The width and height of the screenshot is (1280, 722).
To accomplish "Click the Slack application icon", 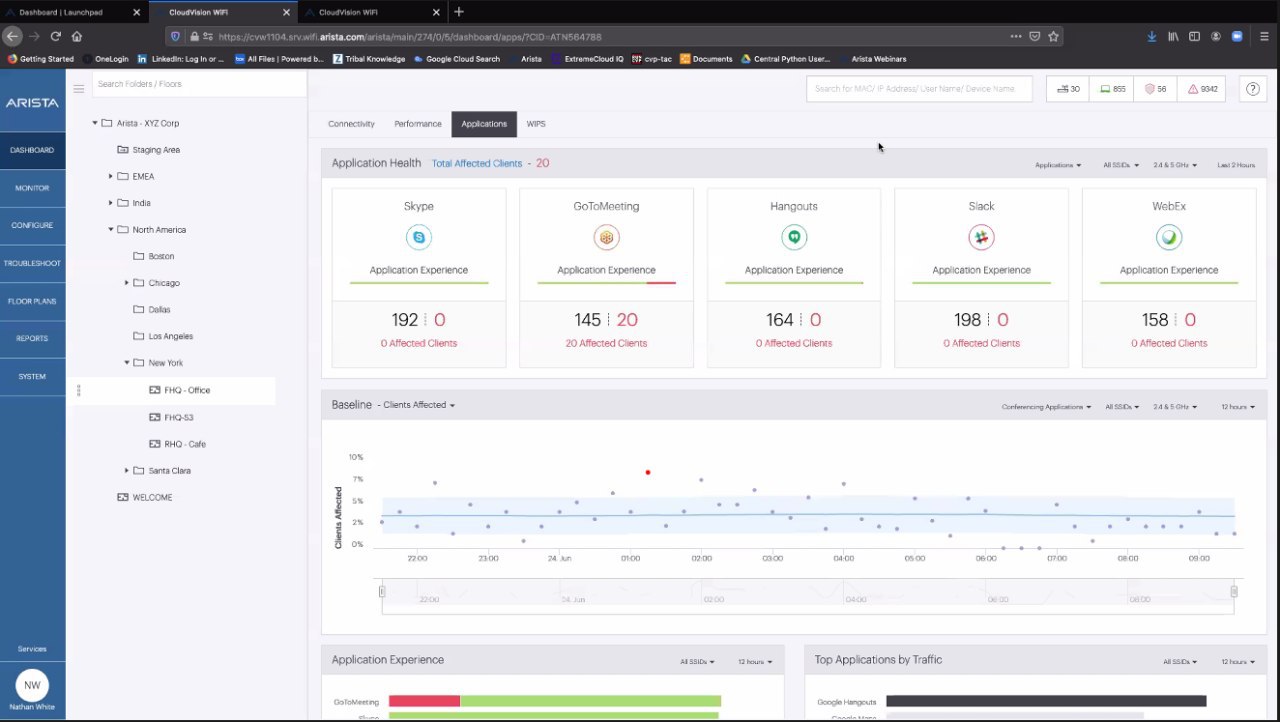I will [981, 237].
